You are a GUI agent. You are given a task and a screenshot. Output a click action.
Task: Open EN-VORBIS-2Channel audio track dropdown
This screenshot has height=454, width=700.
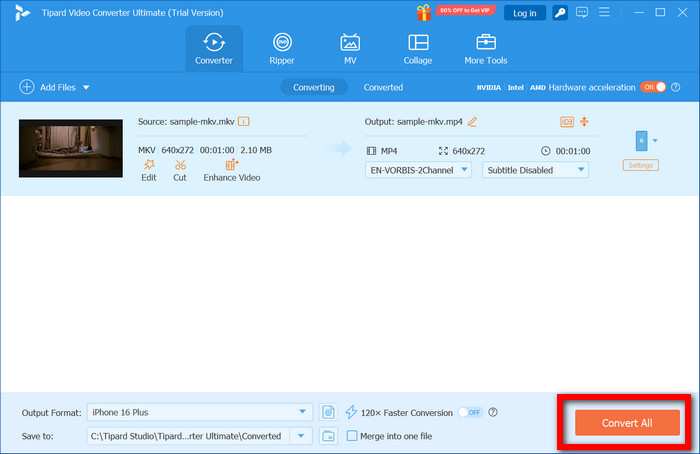coord(417,170)
